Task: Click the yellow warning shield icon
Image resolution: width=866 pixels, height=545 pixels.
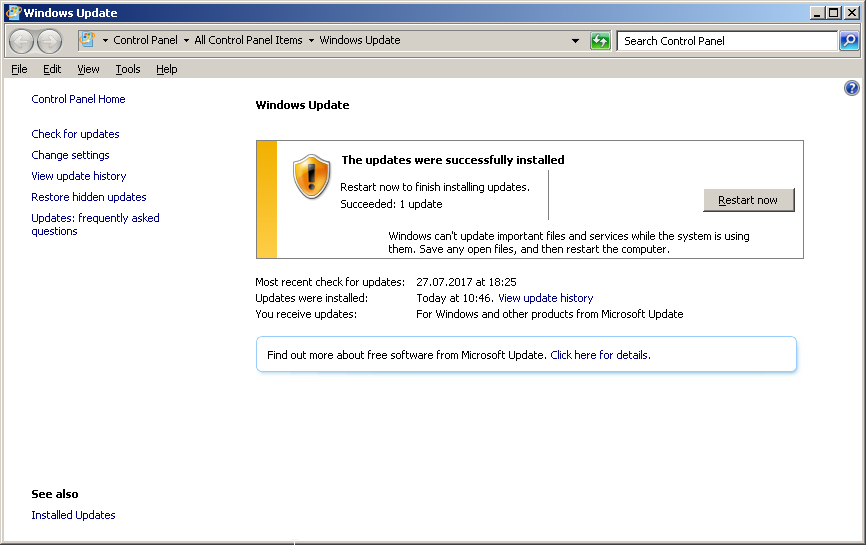Action: 311,176
